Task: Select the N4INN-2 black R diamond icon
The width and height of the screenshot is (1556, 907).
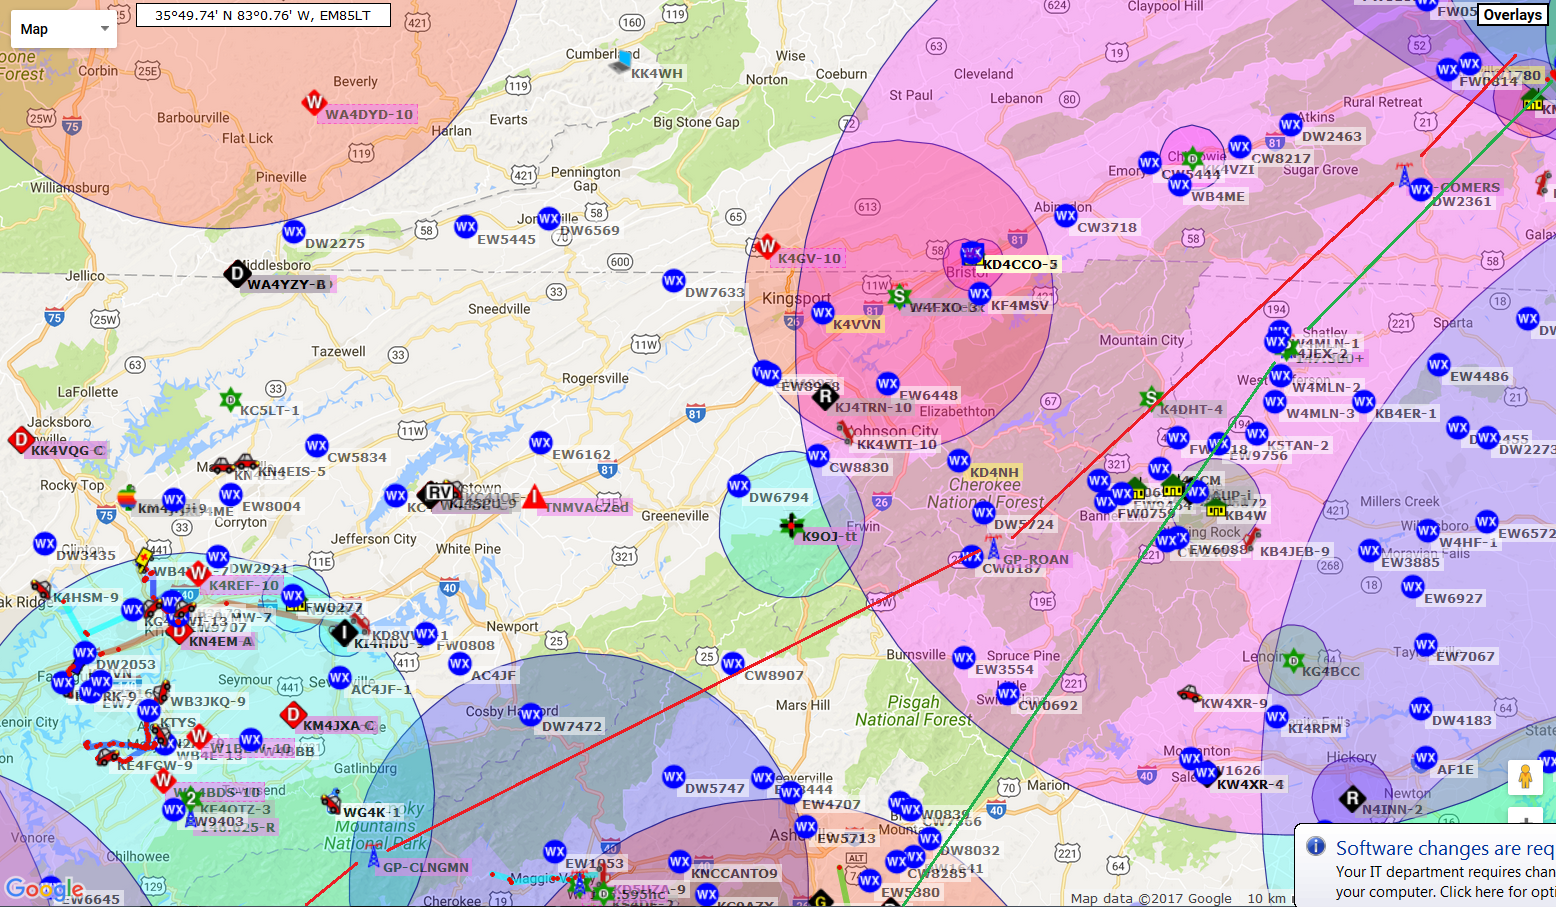Action: 1352,798
